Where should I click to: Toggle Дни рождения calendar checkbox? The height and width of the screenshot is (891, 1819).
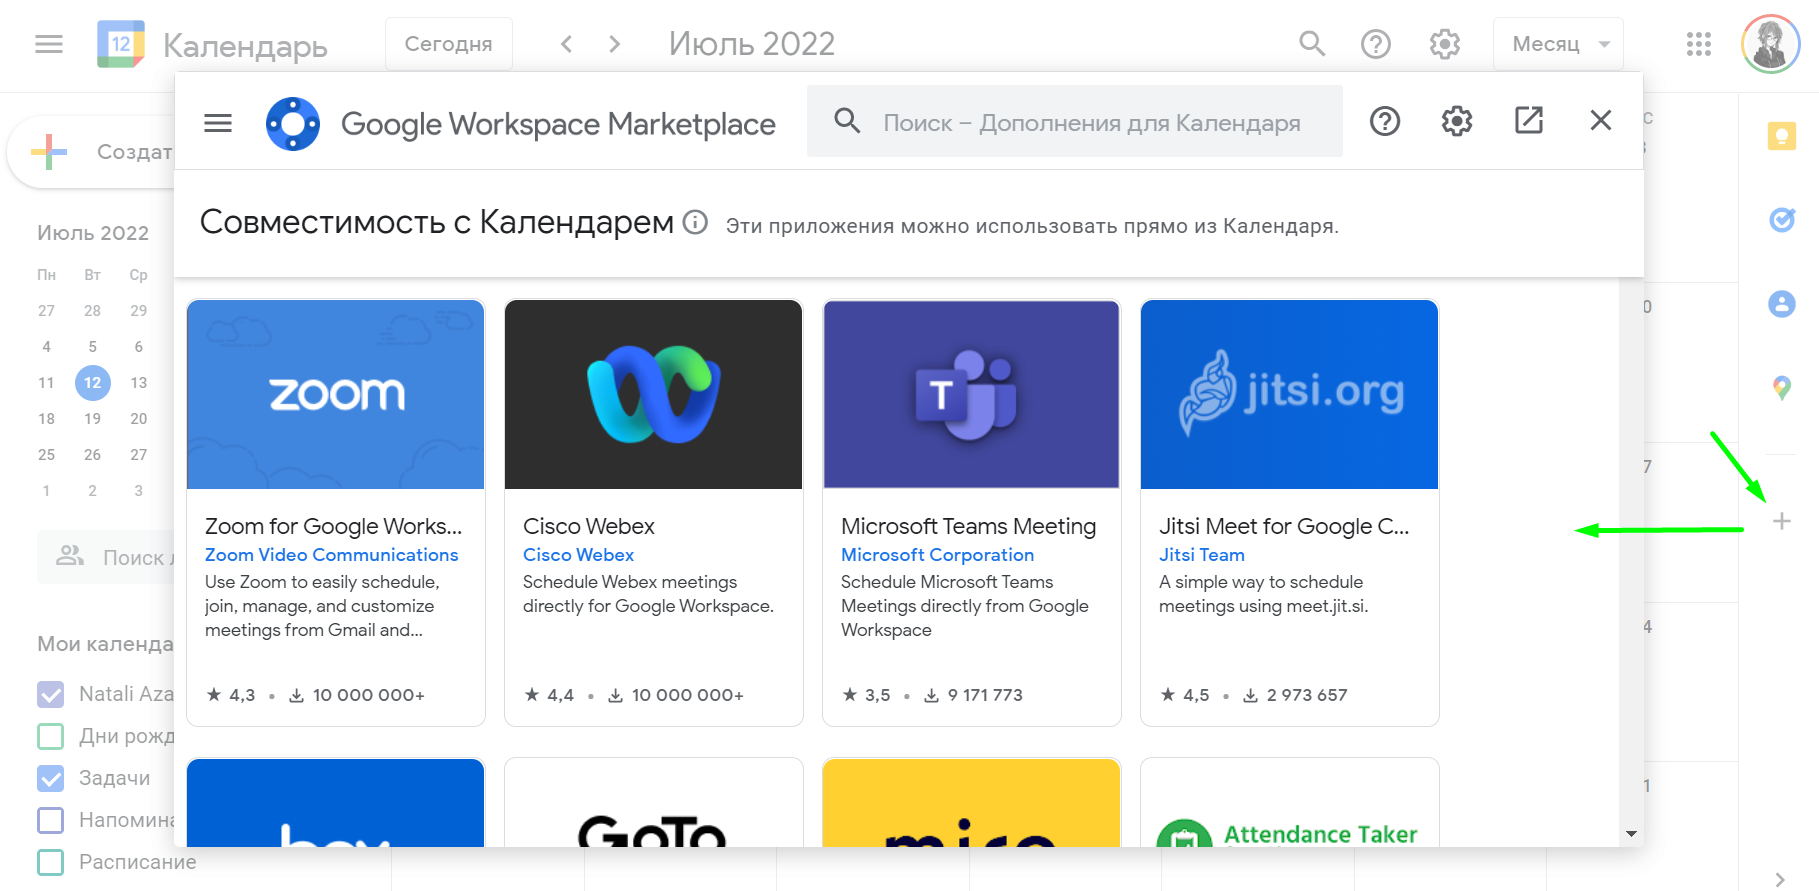(51, 736)
